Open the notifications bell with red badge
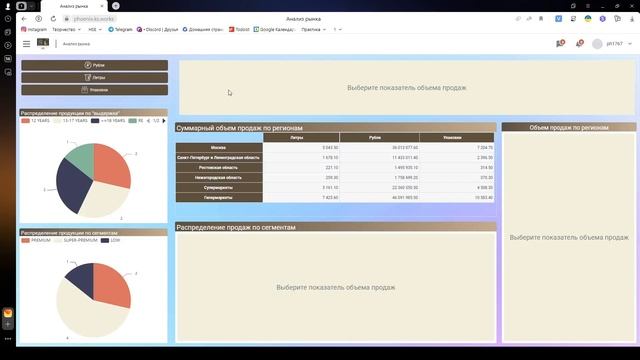This screenshot has height=360, width=640. pos(579,43)
